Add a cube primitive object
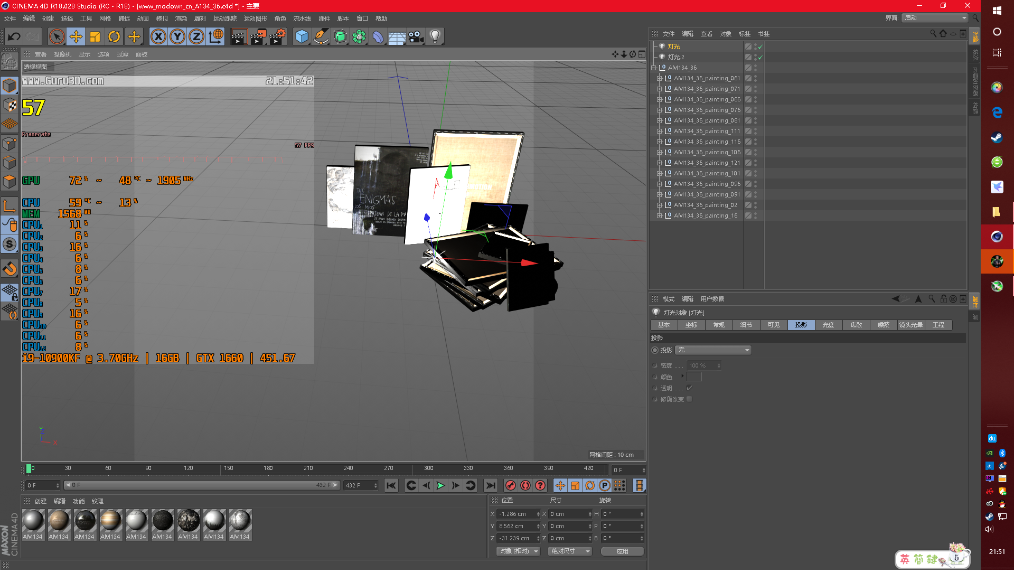 302,37
